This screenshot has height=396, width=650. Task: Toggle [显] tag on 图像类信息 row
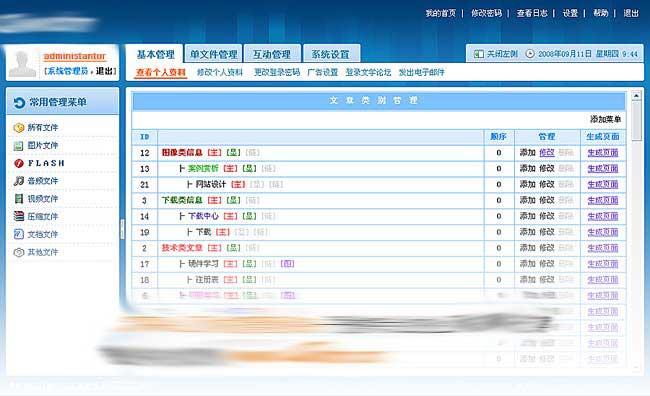(x=233, y=153)
